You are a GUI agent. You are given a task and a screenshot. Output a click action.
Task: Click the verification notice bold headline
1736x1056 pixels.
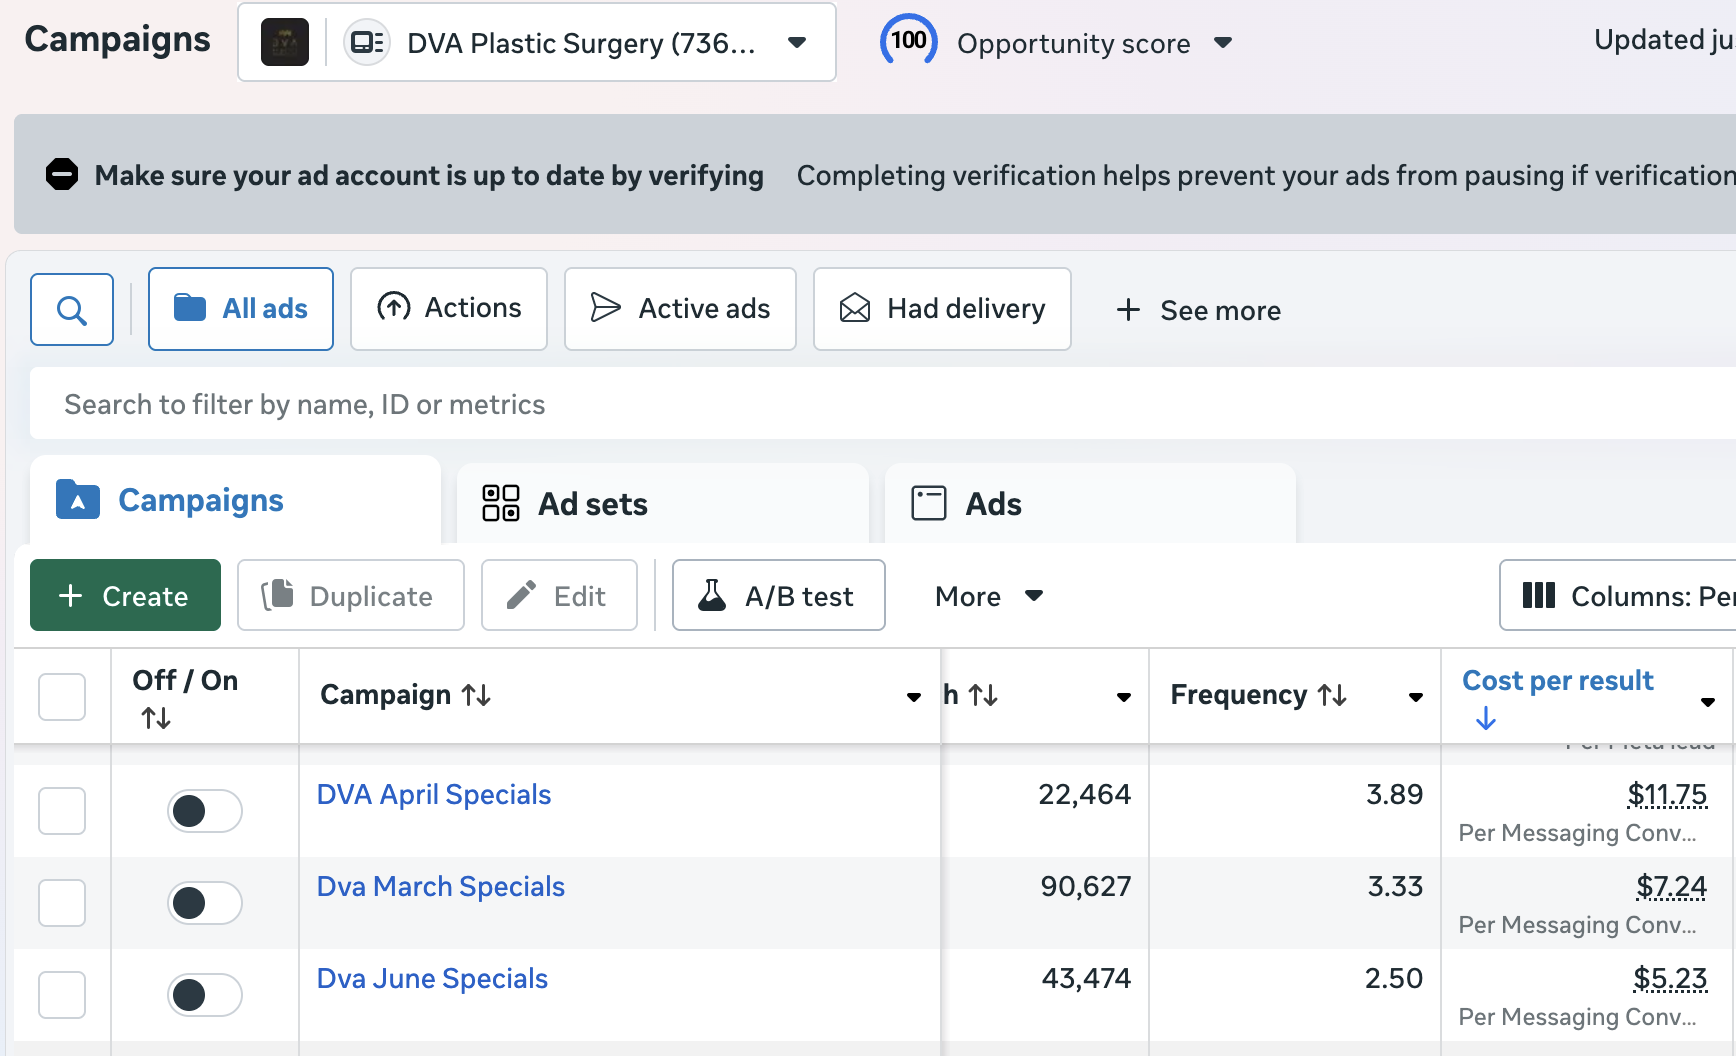point(429,175)
